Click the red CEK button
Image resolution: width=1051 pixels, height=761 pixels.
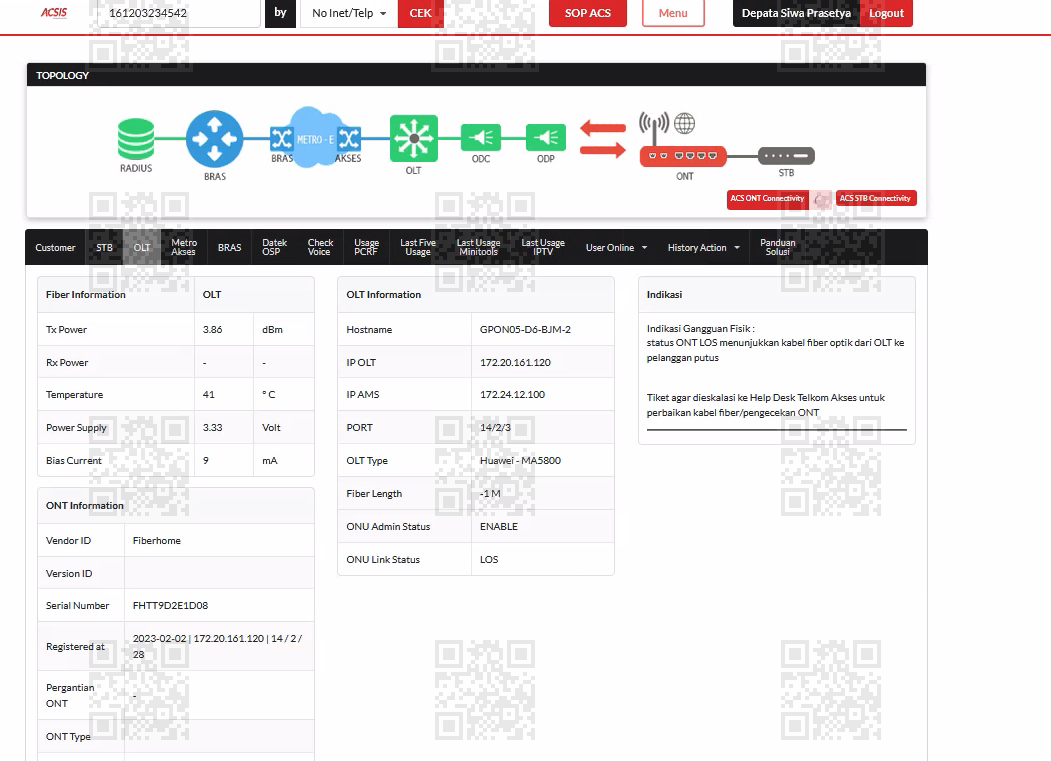(x=420, y=13)
